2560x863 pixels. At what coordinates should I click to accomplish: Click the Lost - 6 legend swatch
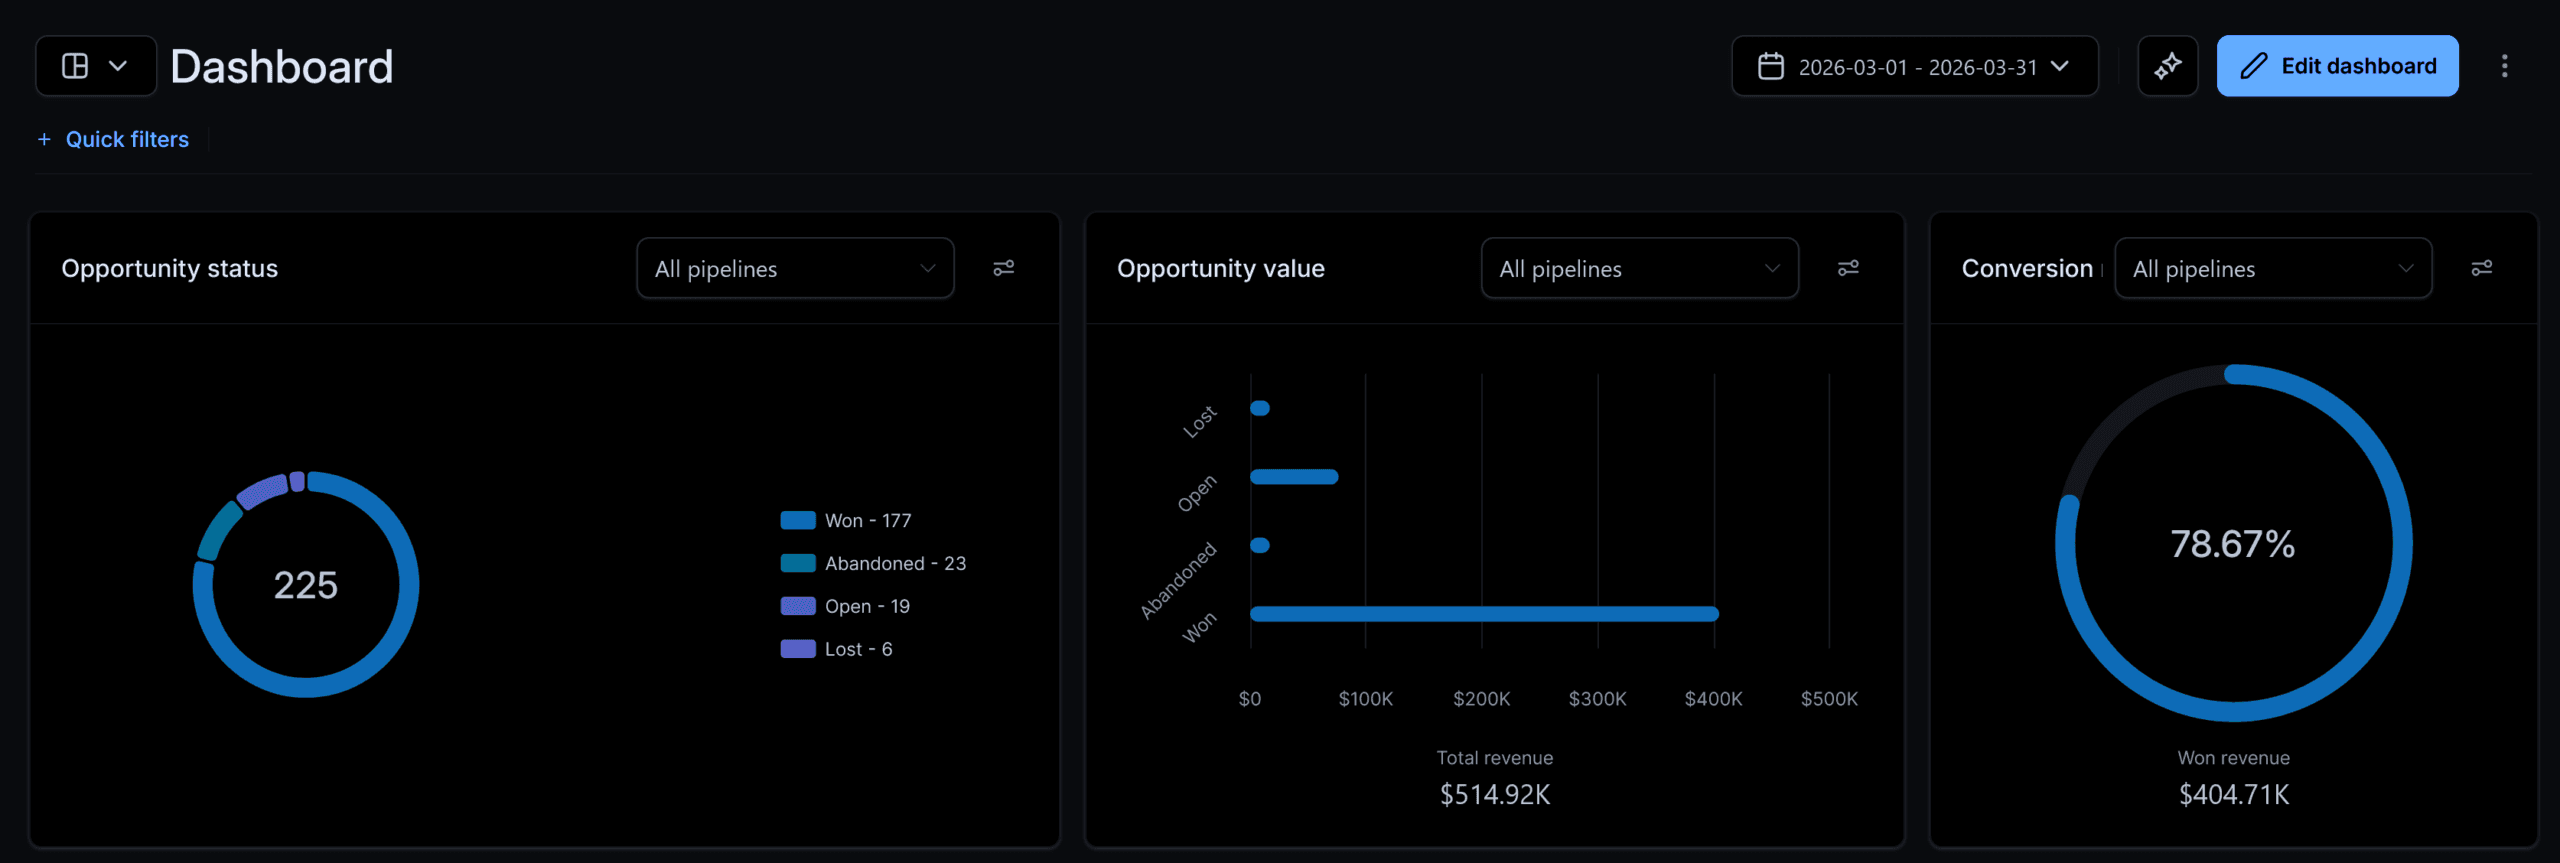pos(798,649)
